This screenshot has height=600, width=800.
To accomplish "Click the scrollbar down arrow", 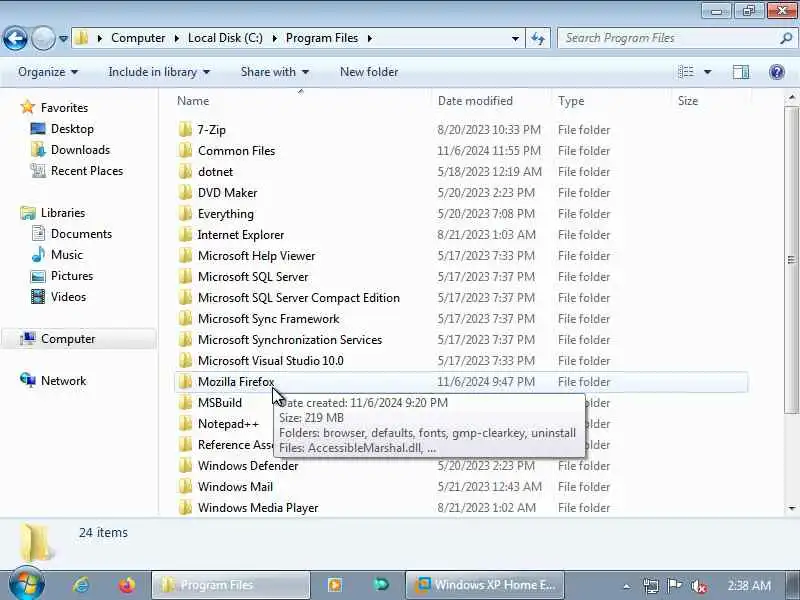I will pos(791,508).
